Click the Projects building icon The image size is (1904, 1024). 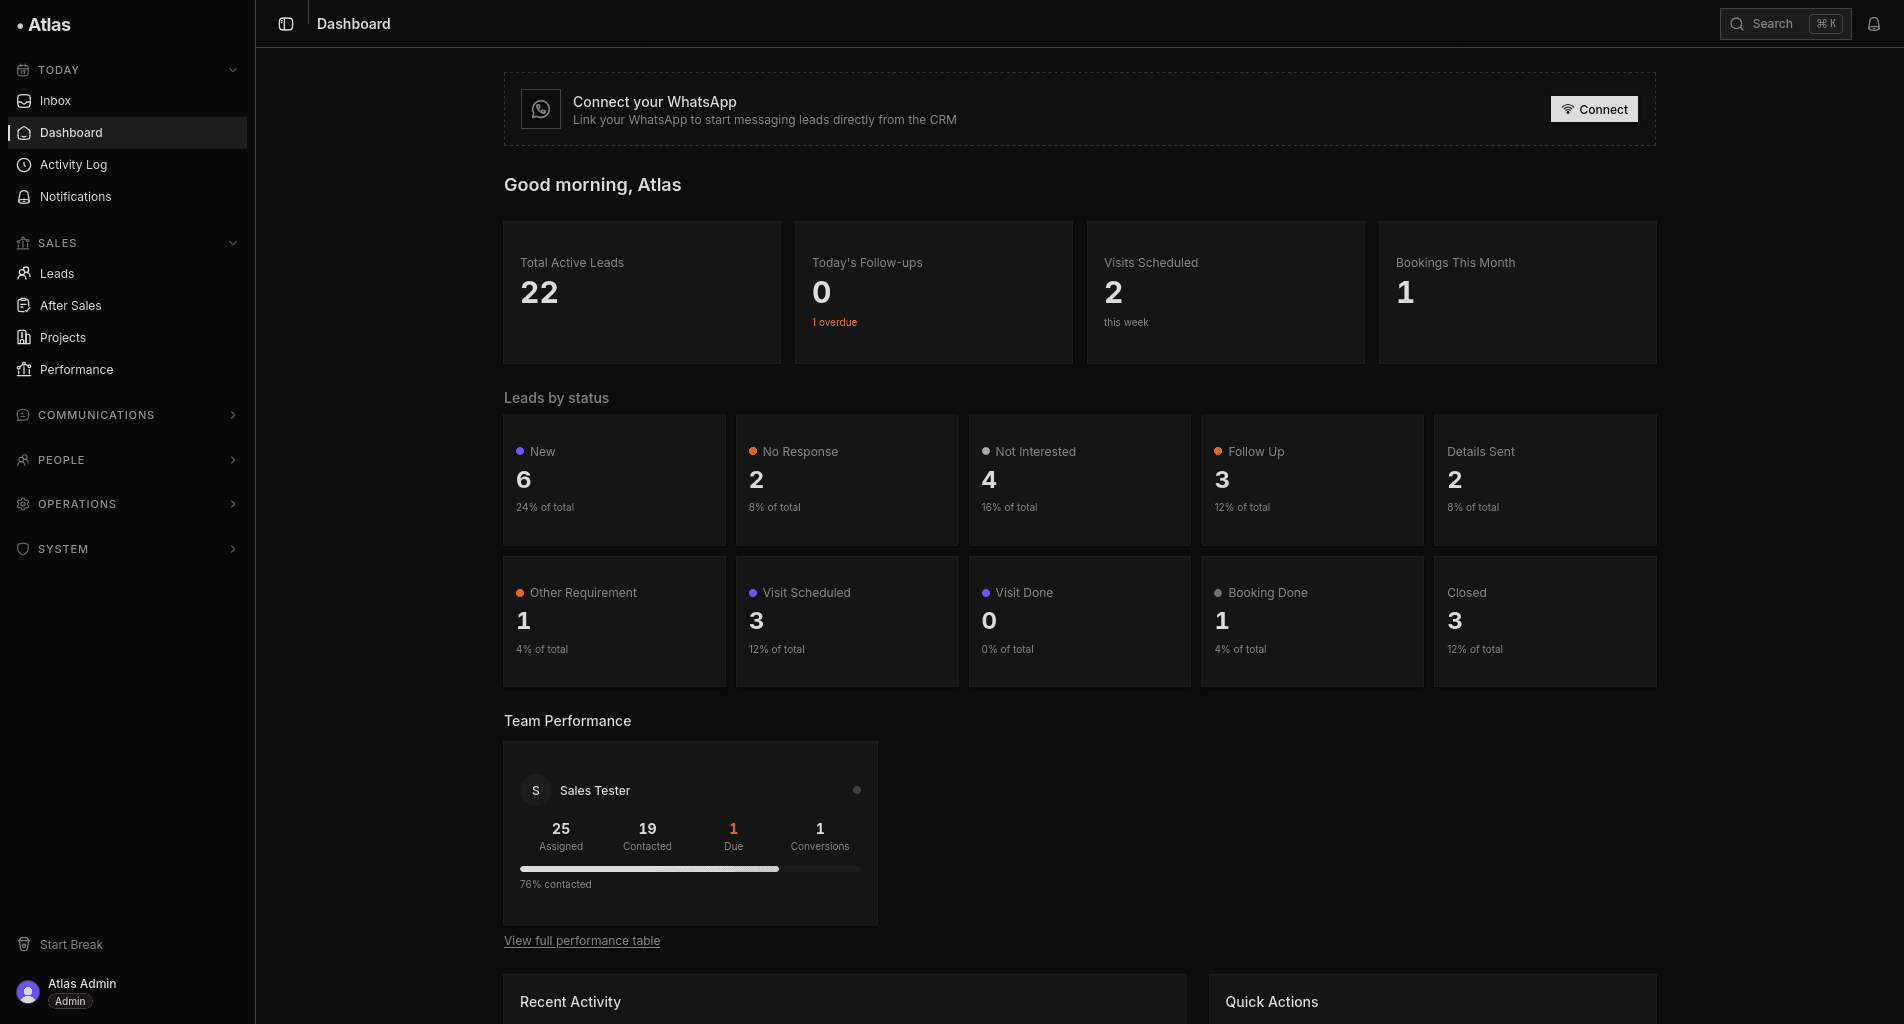click(24, 337)
